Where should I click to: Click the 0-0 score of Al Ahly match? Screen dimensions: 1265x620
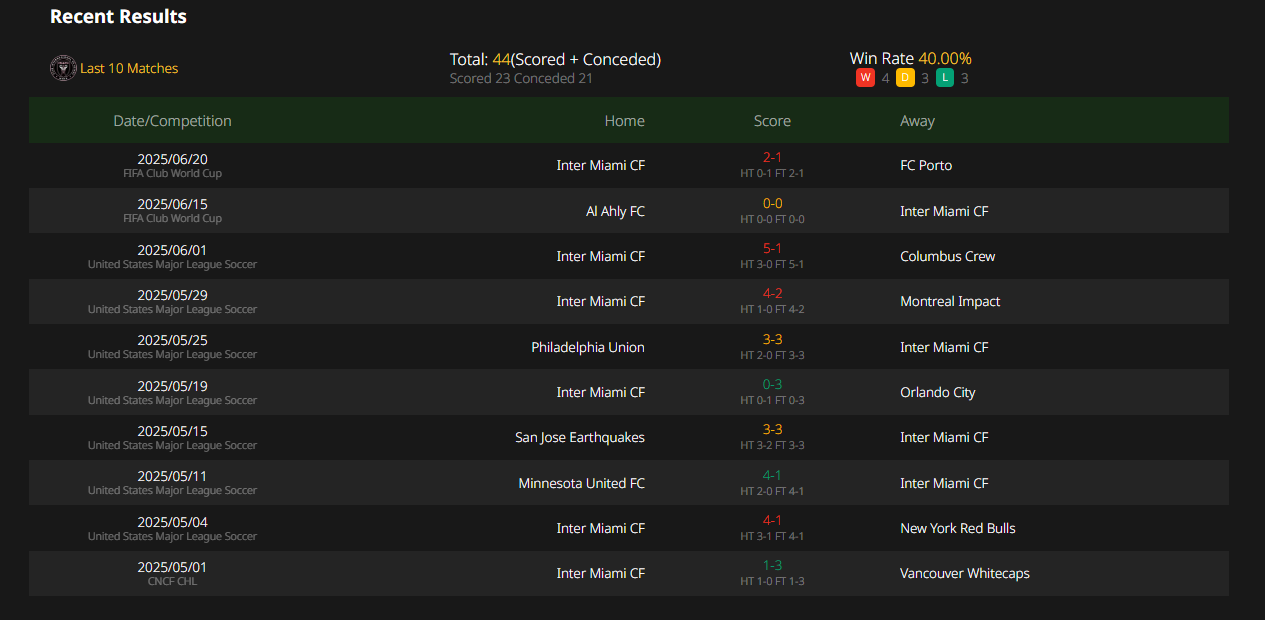click(772, 203)
